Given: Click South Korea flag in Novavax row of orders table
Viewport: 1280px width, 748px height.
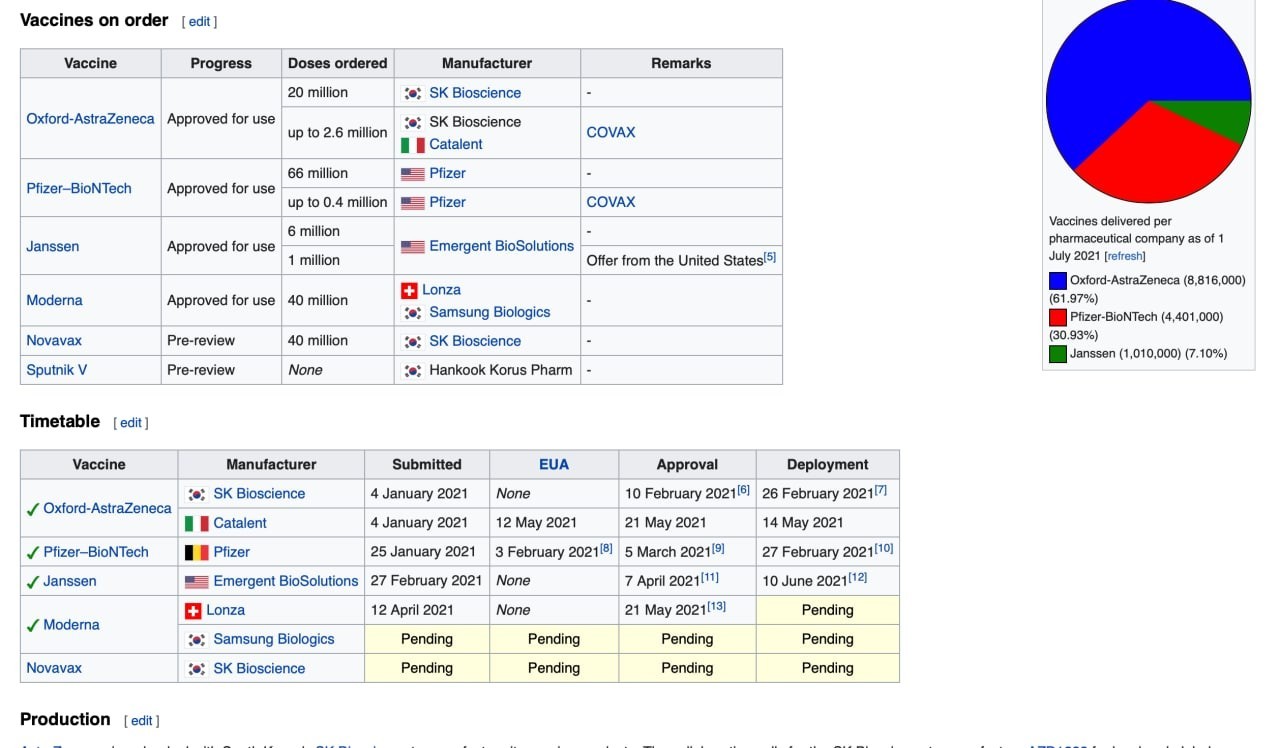Looking at the screenshot, I should point(412,341).
